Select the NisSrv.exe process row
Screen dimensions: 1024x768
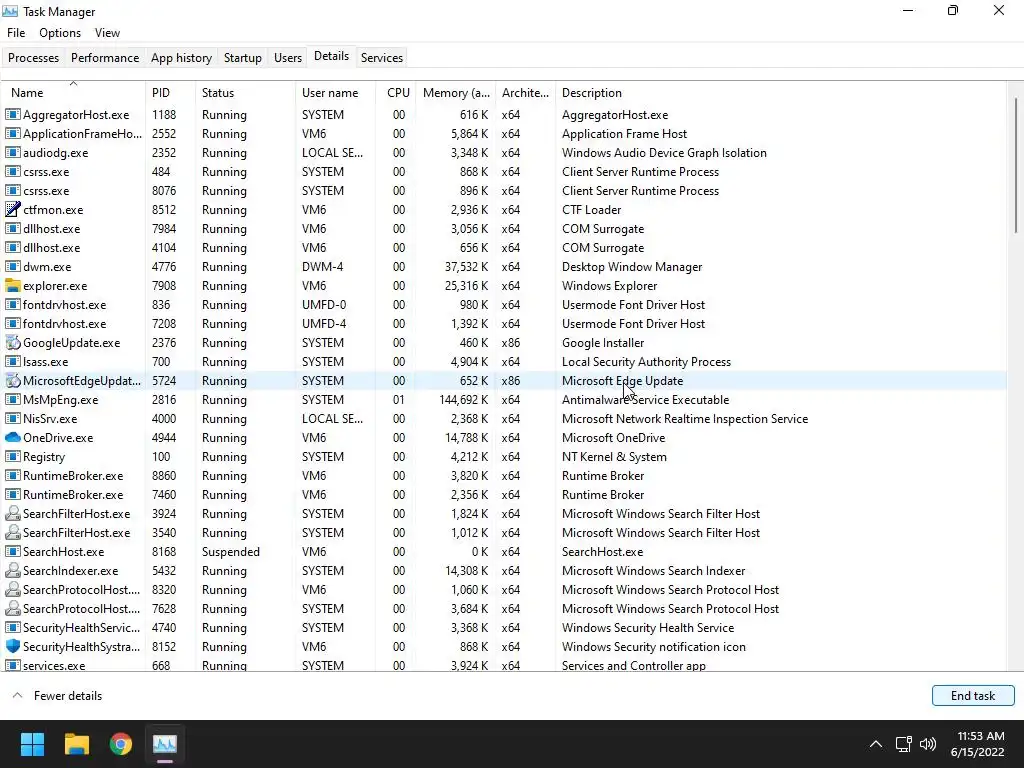pos(503,419)
